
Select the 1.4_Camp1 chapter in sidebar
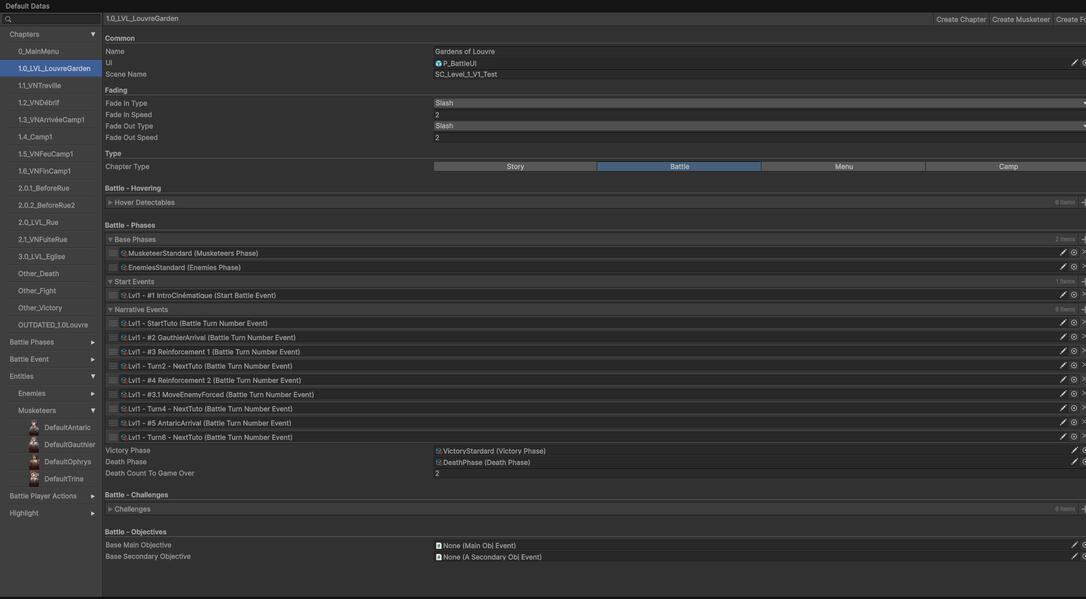coord(35,137)
